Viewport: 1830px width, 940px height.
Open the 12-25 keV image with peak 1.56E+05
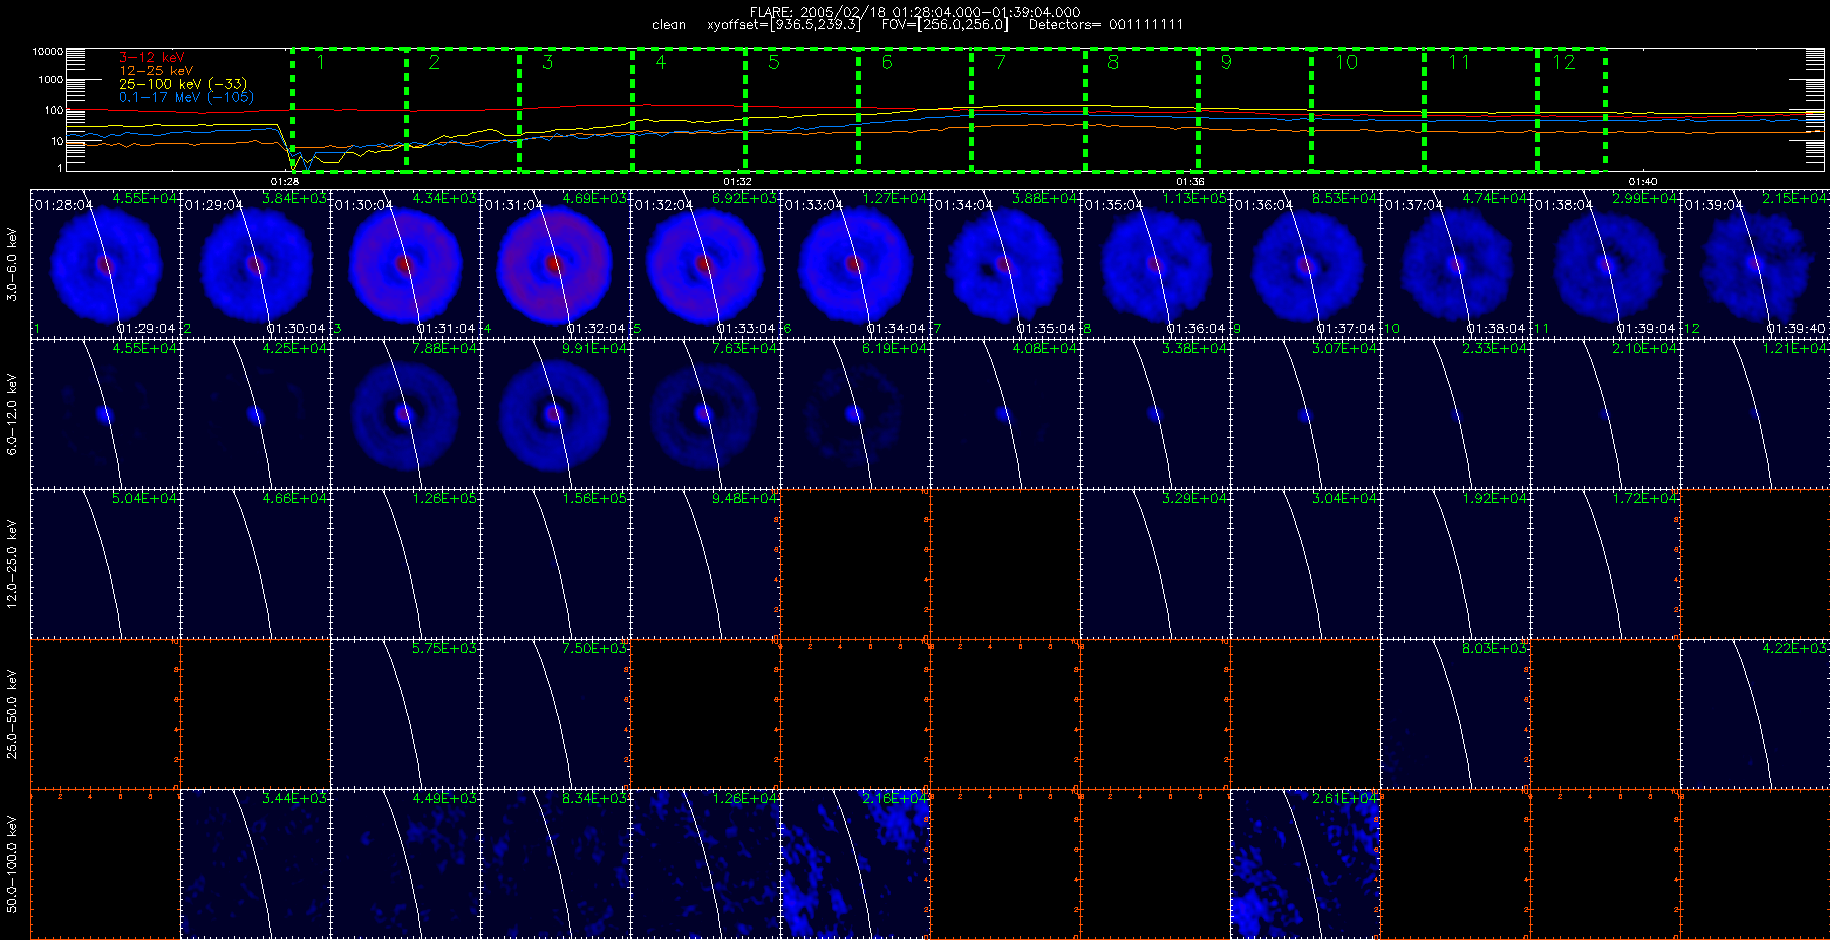555,564
